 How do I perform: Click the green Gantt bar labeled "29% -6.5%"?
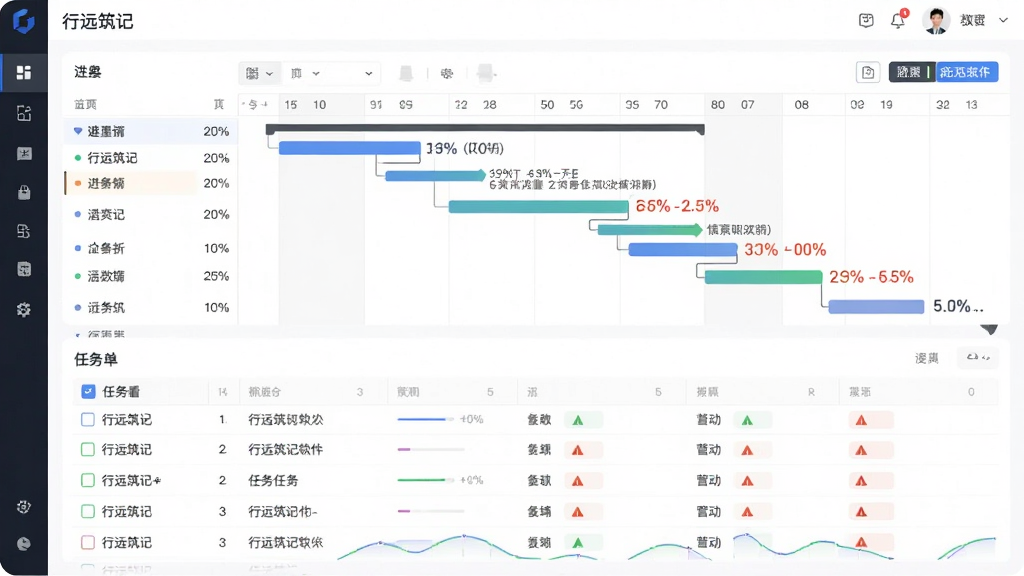763,277
